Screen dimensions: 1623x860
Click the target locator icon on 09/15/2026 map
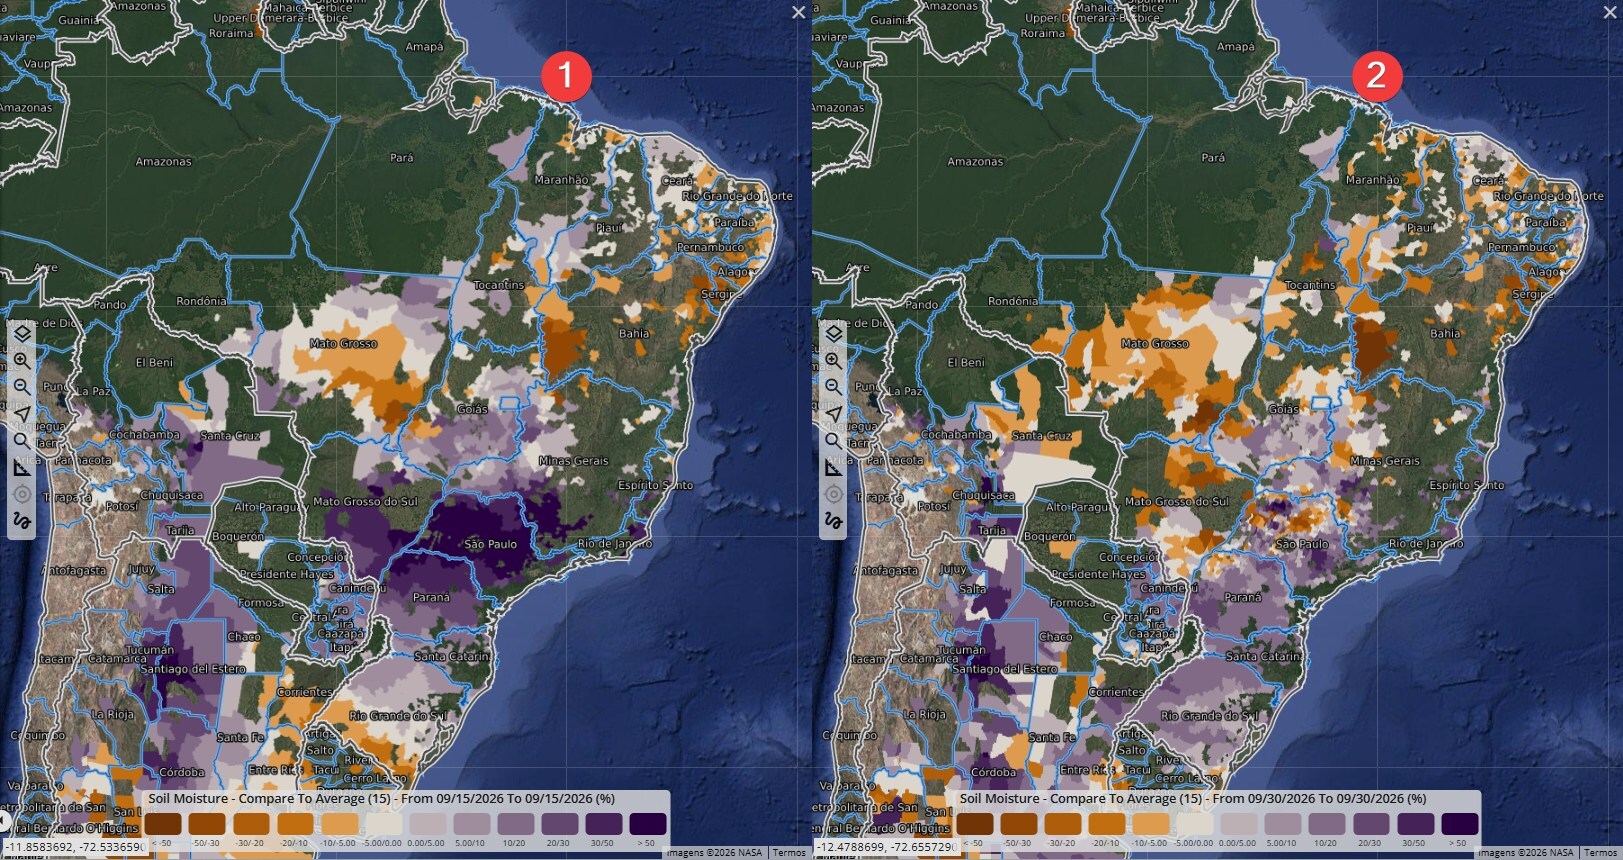(21, 494)
